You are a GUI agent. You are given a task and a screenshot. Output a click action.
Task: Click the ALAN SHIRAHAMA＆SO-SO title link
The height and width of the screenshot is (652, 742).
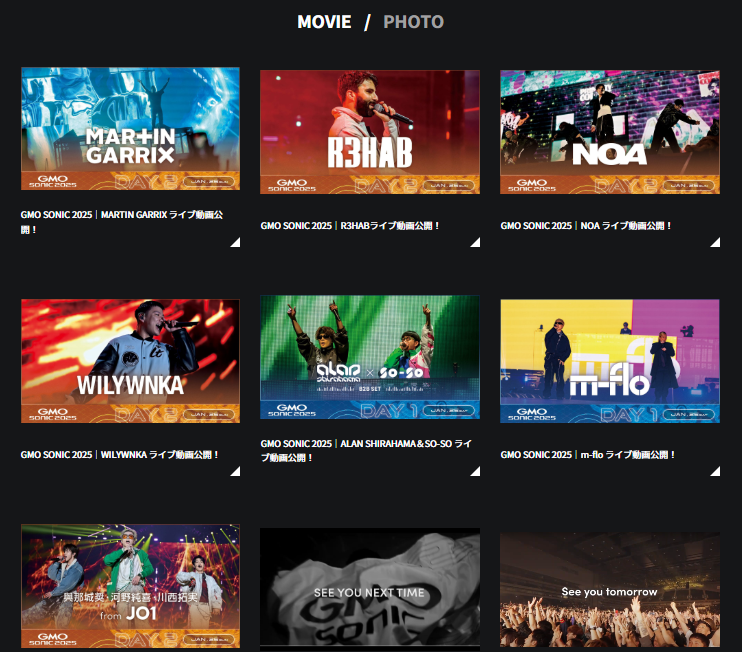pyautogui.click(x=366, y=450)
